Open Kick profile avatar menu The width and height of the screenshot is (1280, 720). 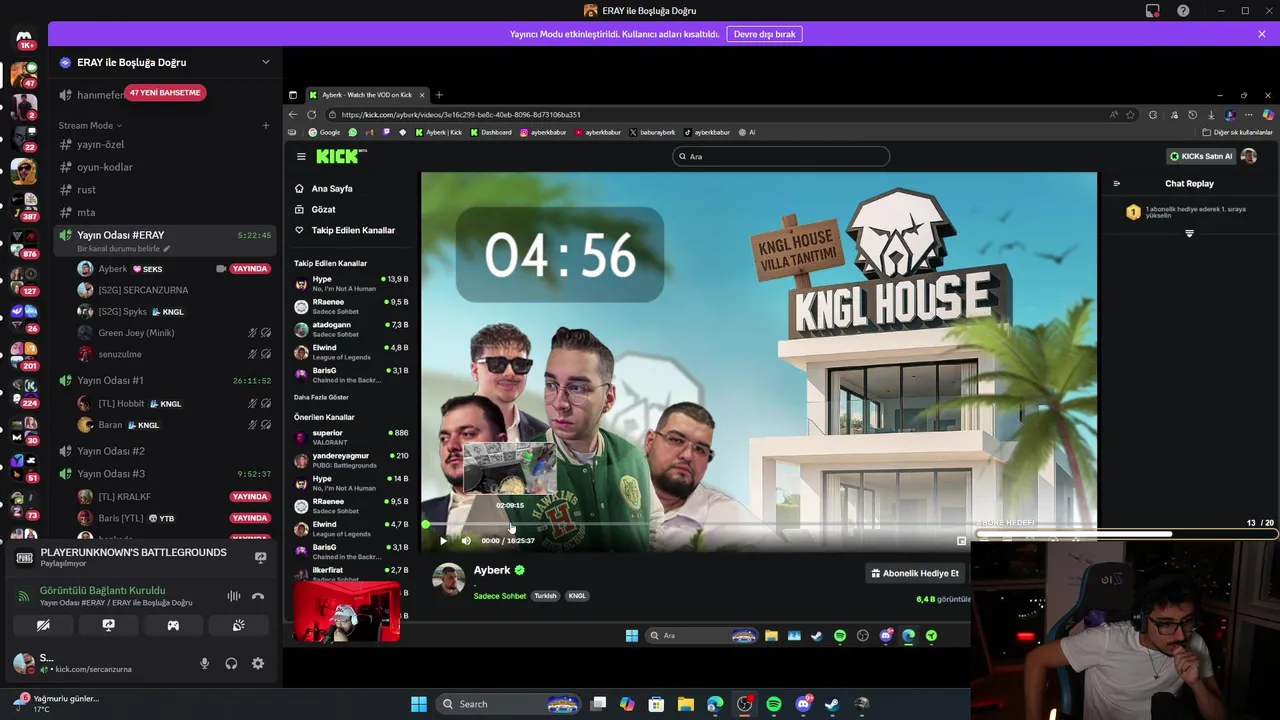pyautogui.click(x=1248, y=156)
